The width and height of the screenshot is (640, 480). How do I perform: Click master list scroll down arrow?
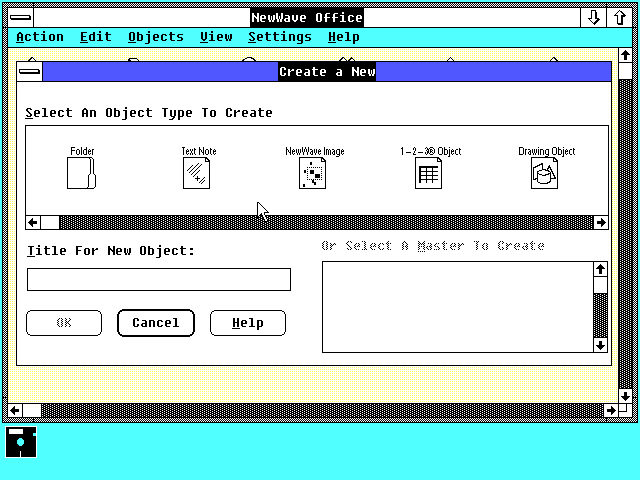(x=600, y=345)
